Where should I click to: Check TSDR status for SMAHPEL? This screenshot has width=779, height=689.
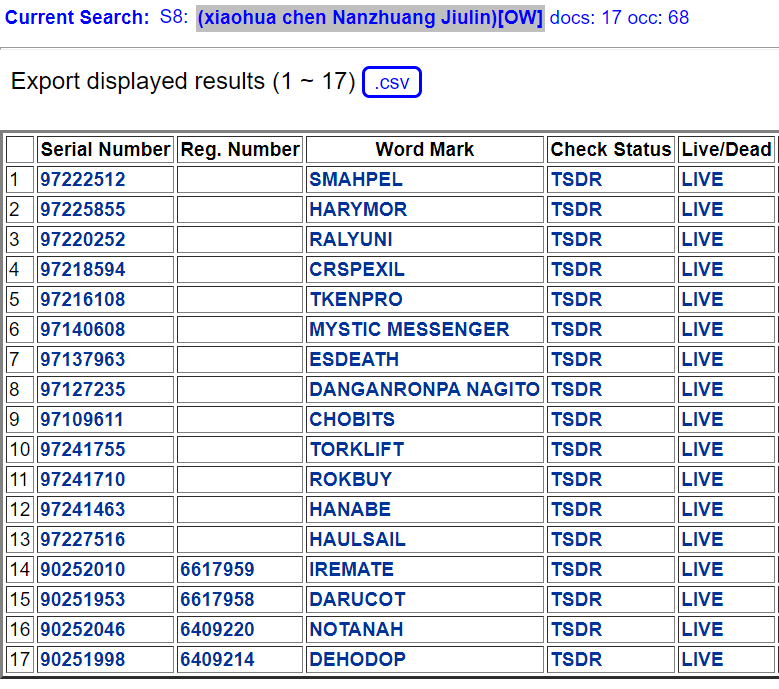[576, 179]
